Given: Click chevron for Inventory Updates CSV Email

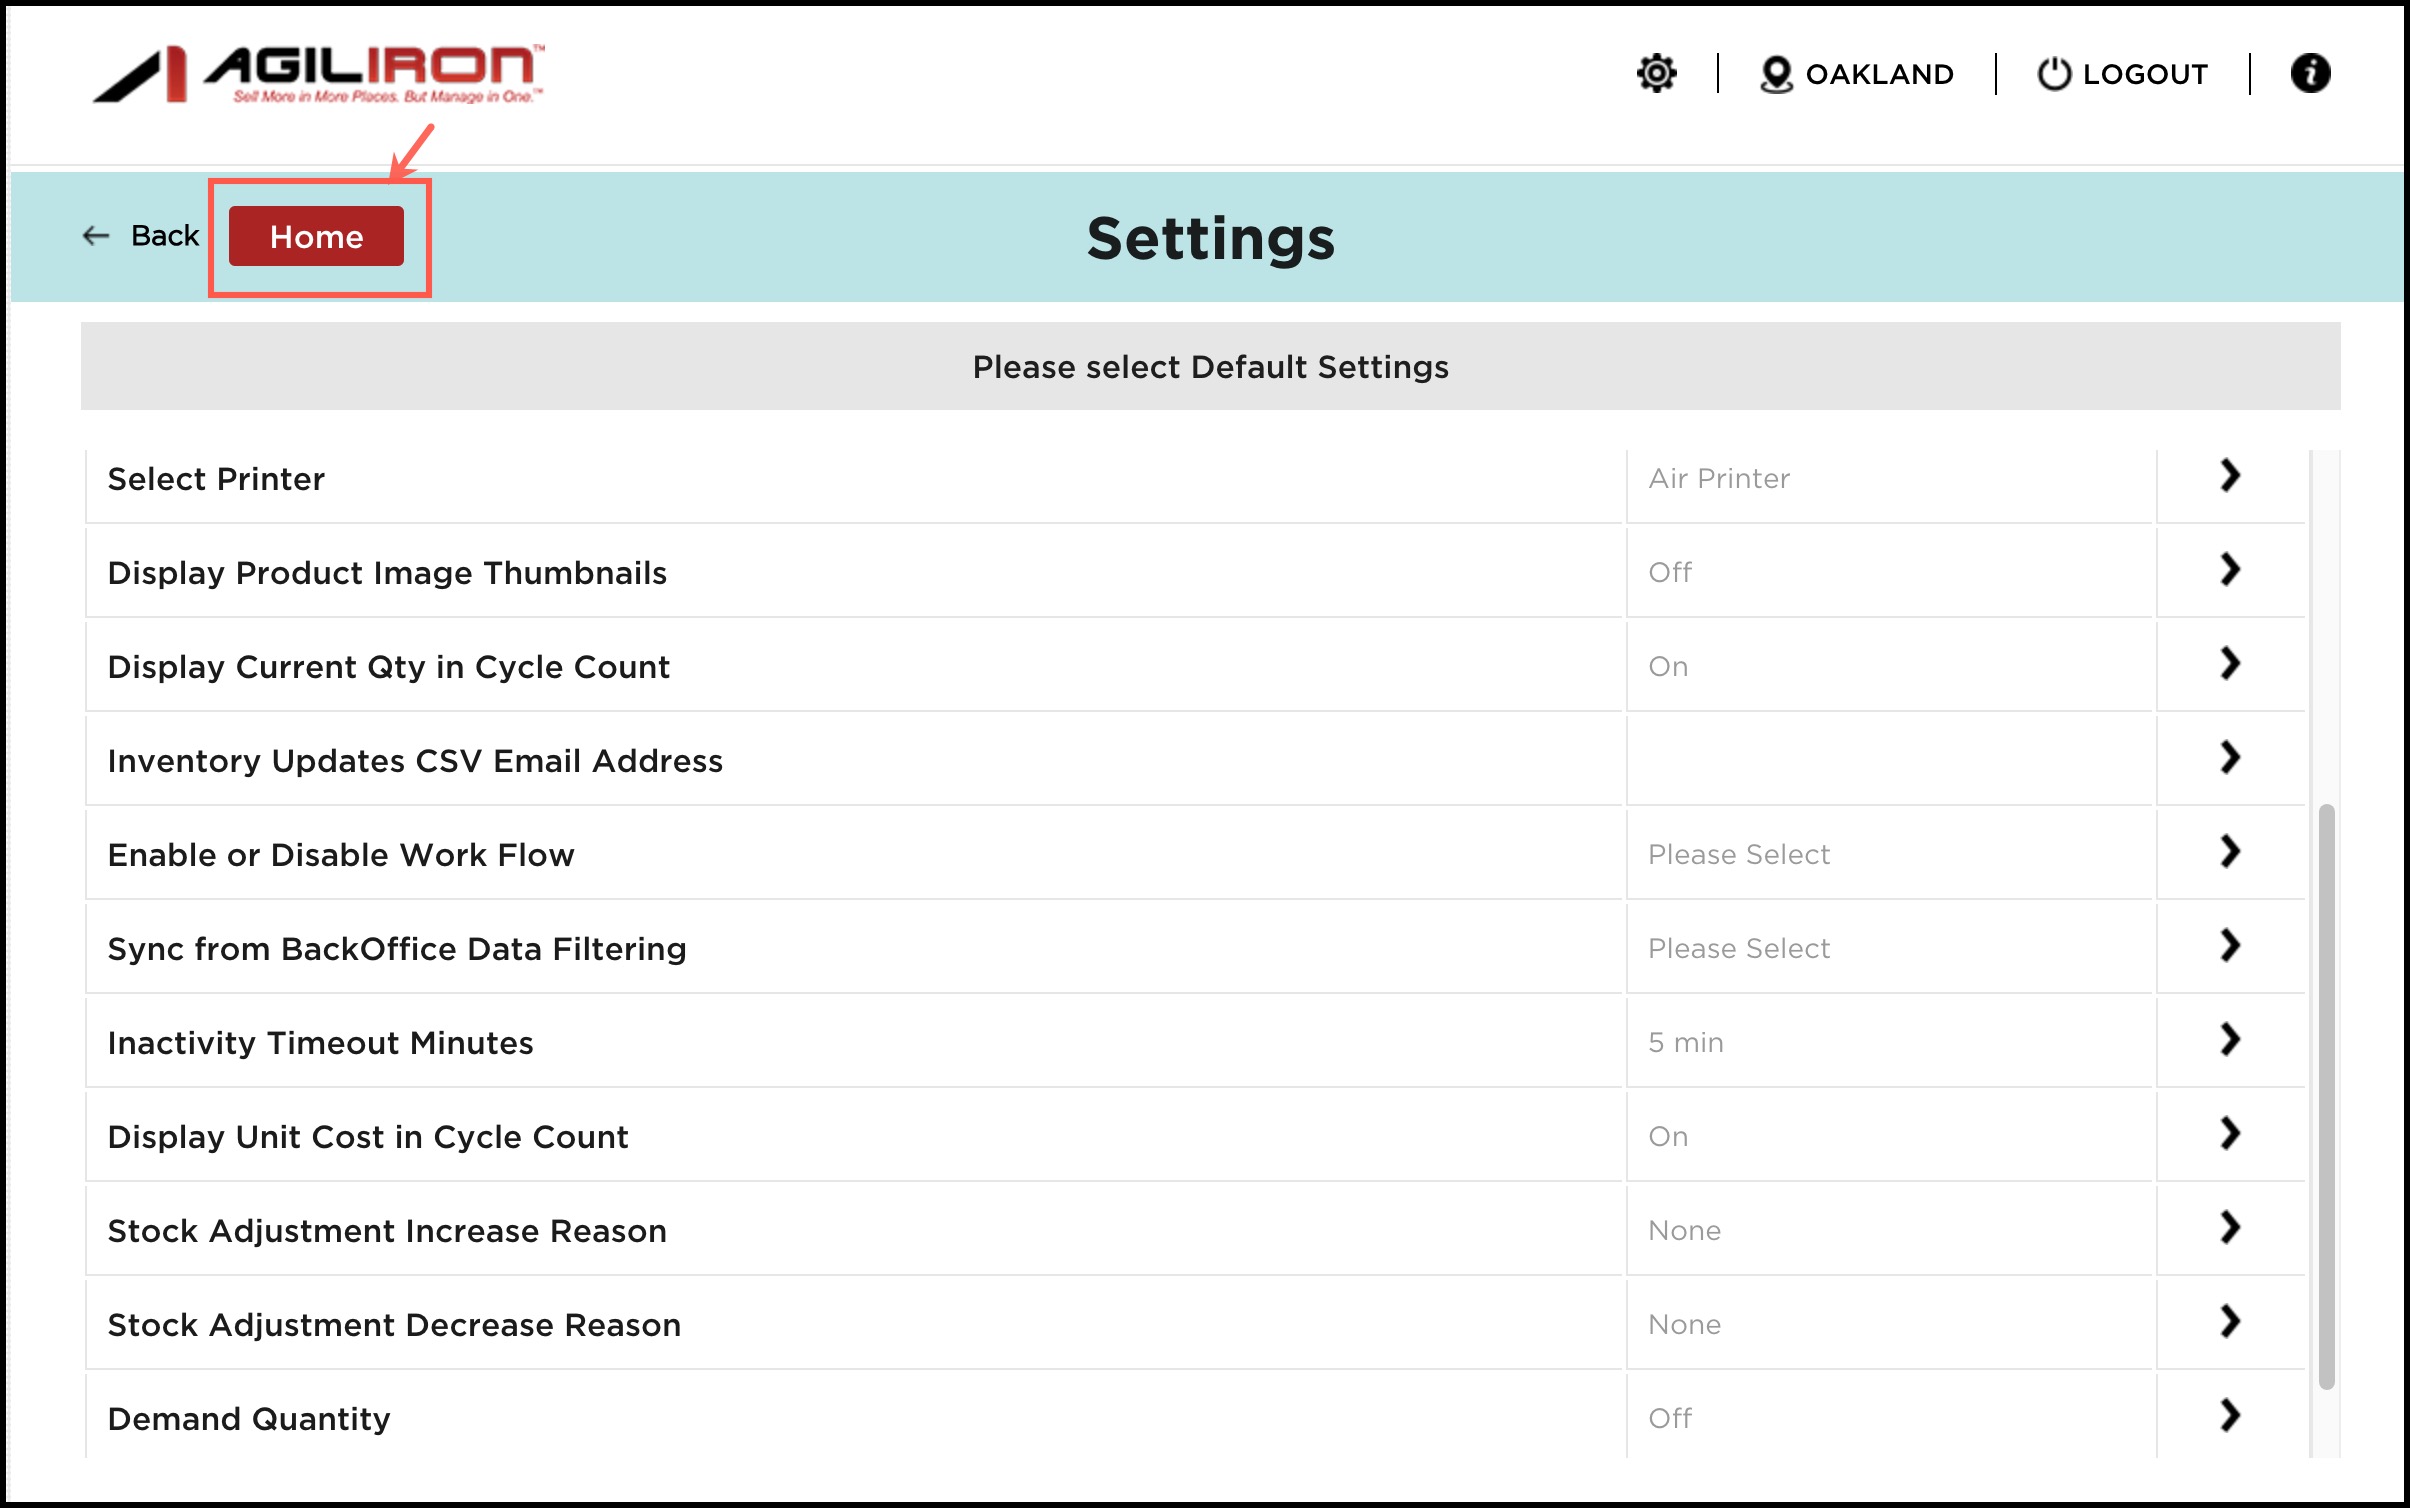Looking at the screenshot, I should pyautogui.click(x=2229, y=758).
